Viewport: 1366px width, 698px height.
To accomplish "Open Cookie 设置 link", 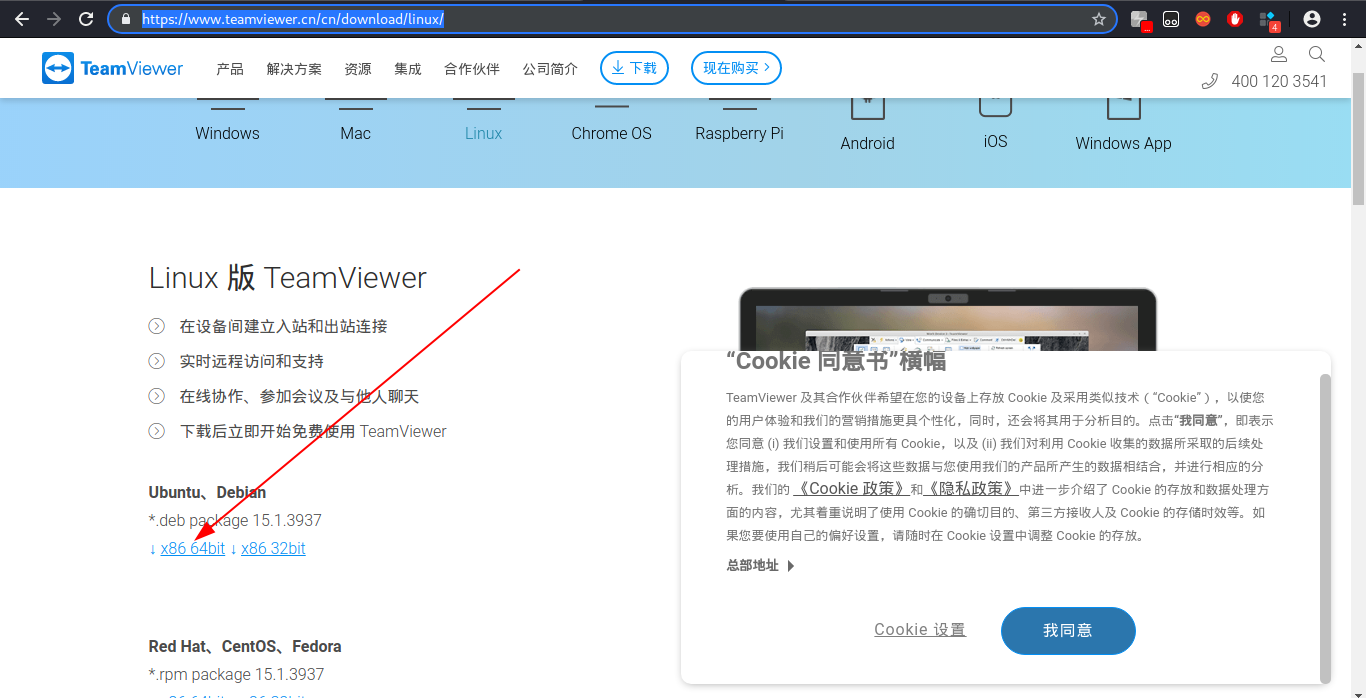I will 920,629.
